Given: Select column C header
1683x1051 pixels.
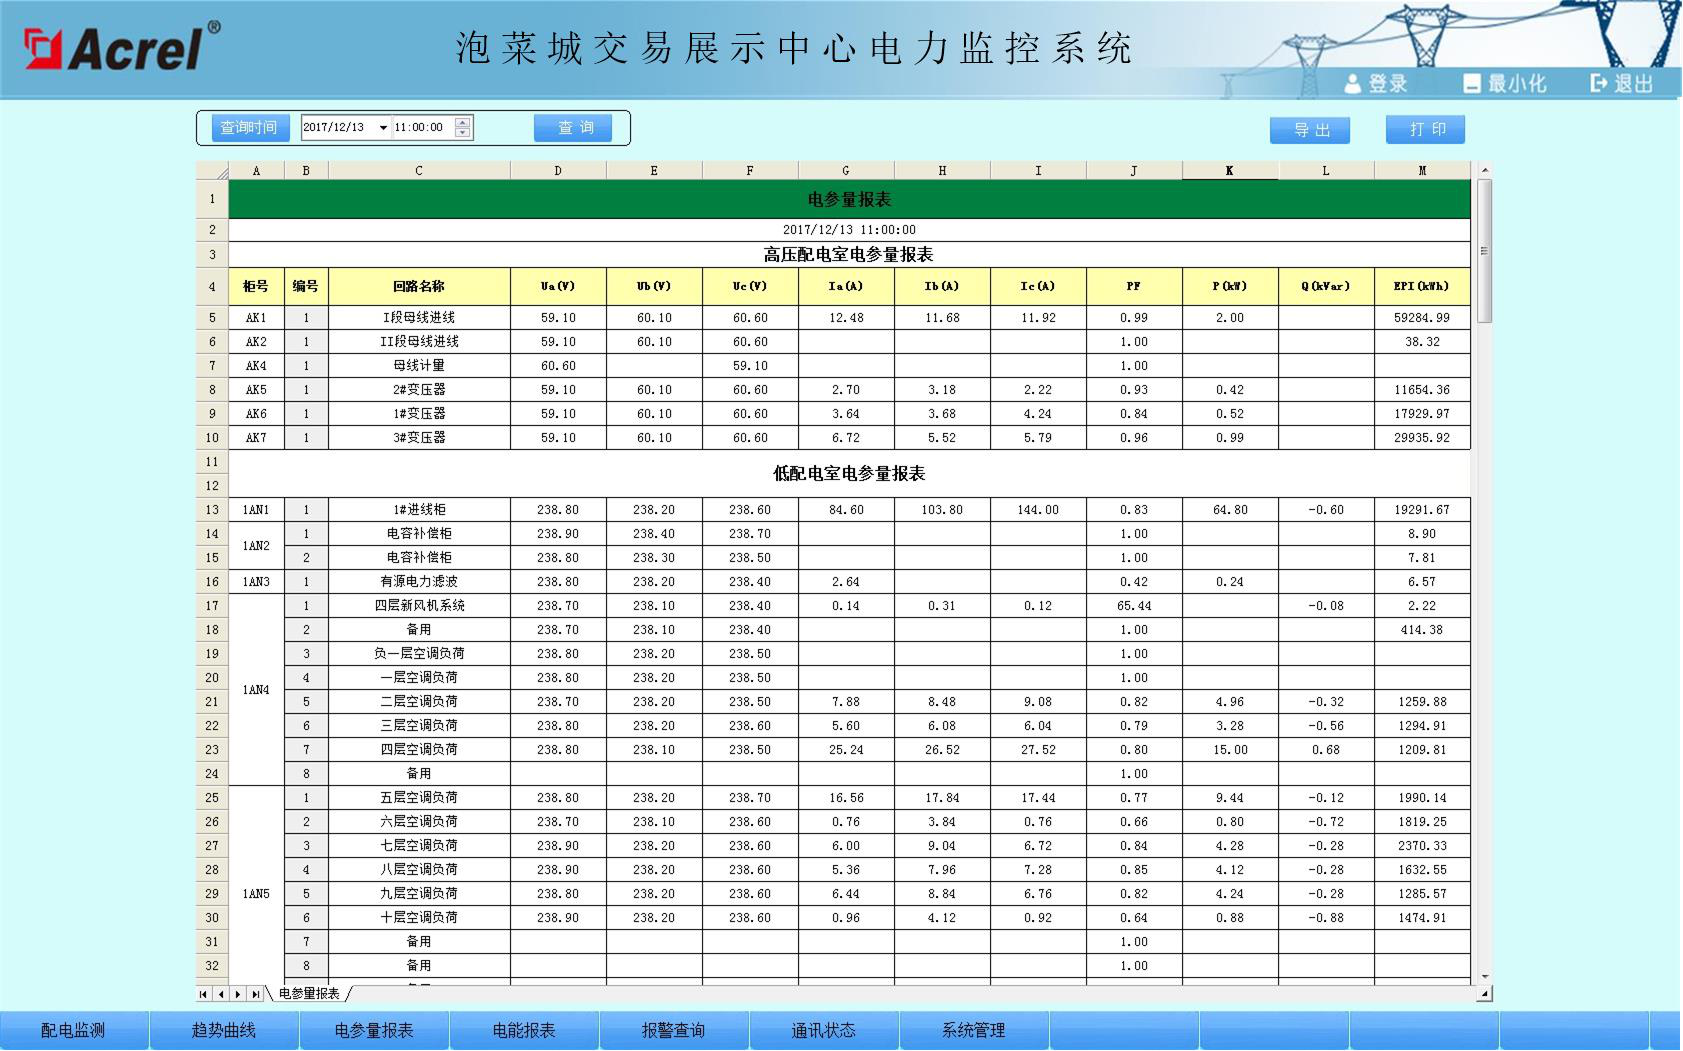Looking at the screenshot, I should [419, 171].
